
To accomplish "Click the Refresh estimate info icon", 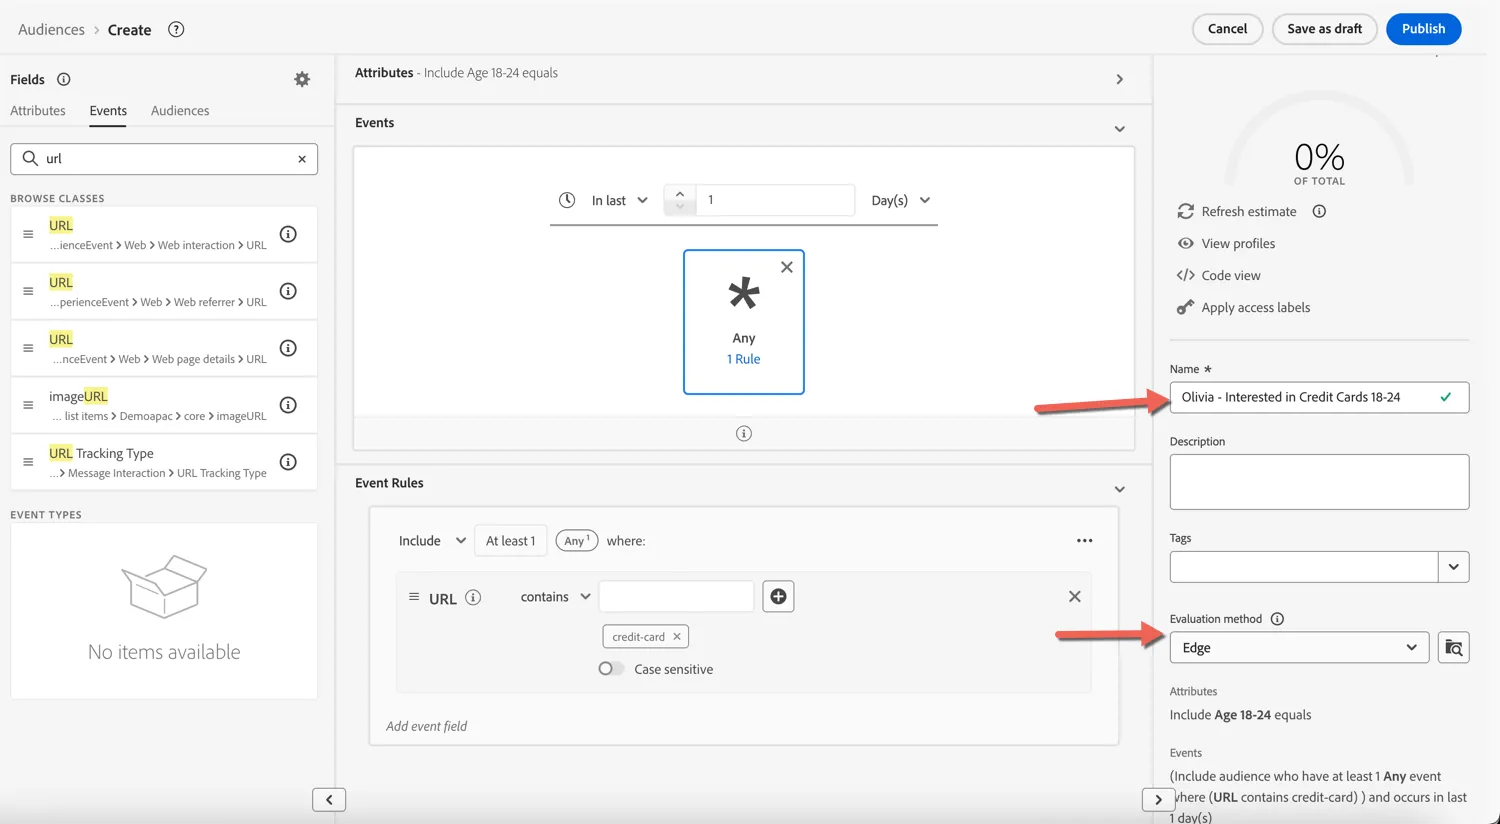I will tap(1319, 211).
